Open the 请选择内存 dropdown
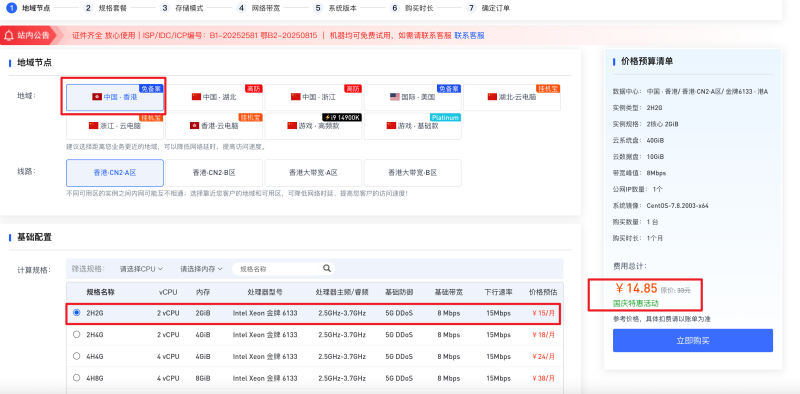The image size is (800, 394). tap(202, 268)
